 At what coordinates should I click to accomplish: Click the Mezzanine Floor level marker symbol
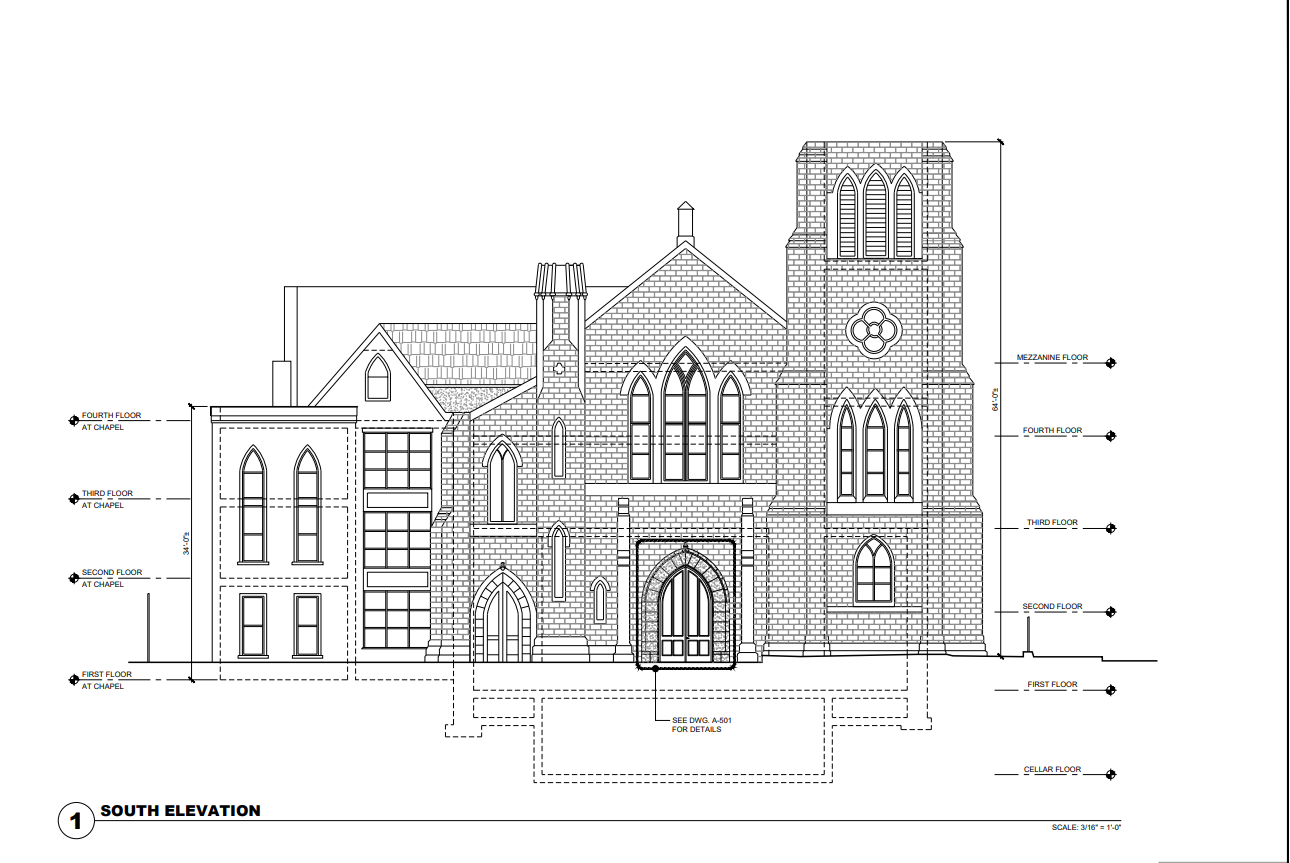pyautogui.click(x=1110, y=362)
